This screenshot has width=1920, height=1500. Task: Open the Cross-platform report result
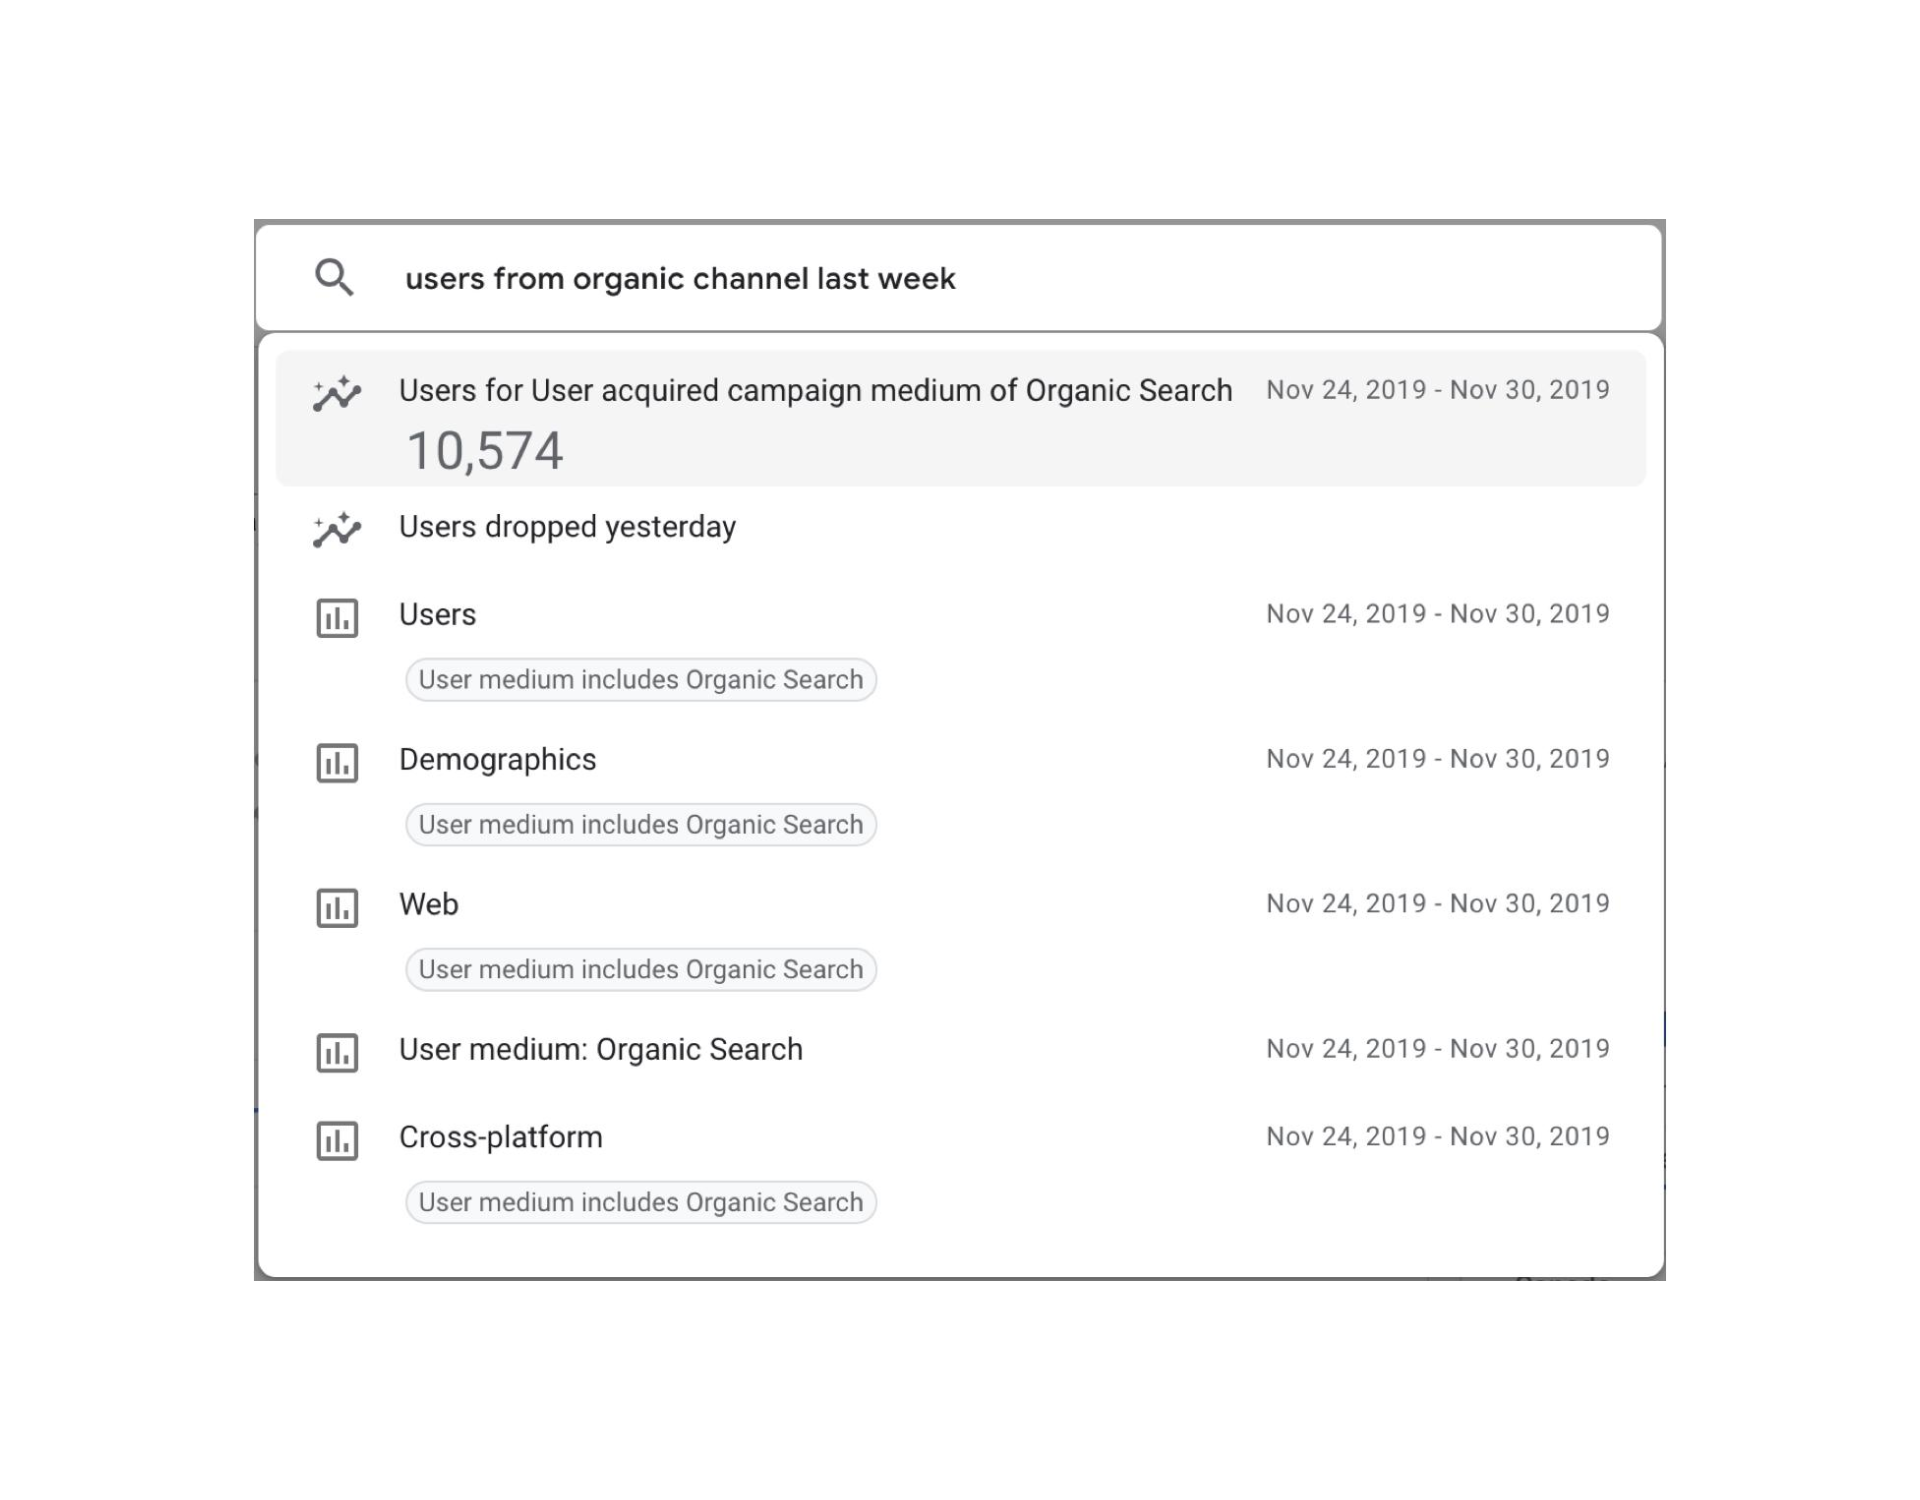point(500,1137)
